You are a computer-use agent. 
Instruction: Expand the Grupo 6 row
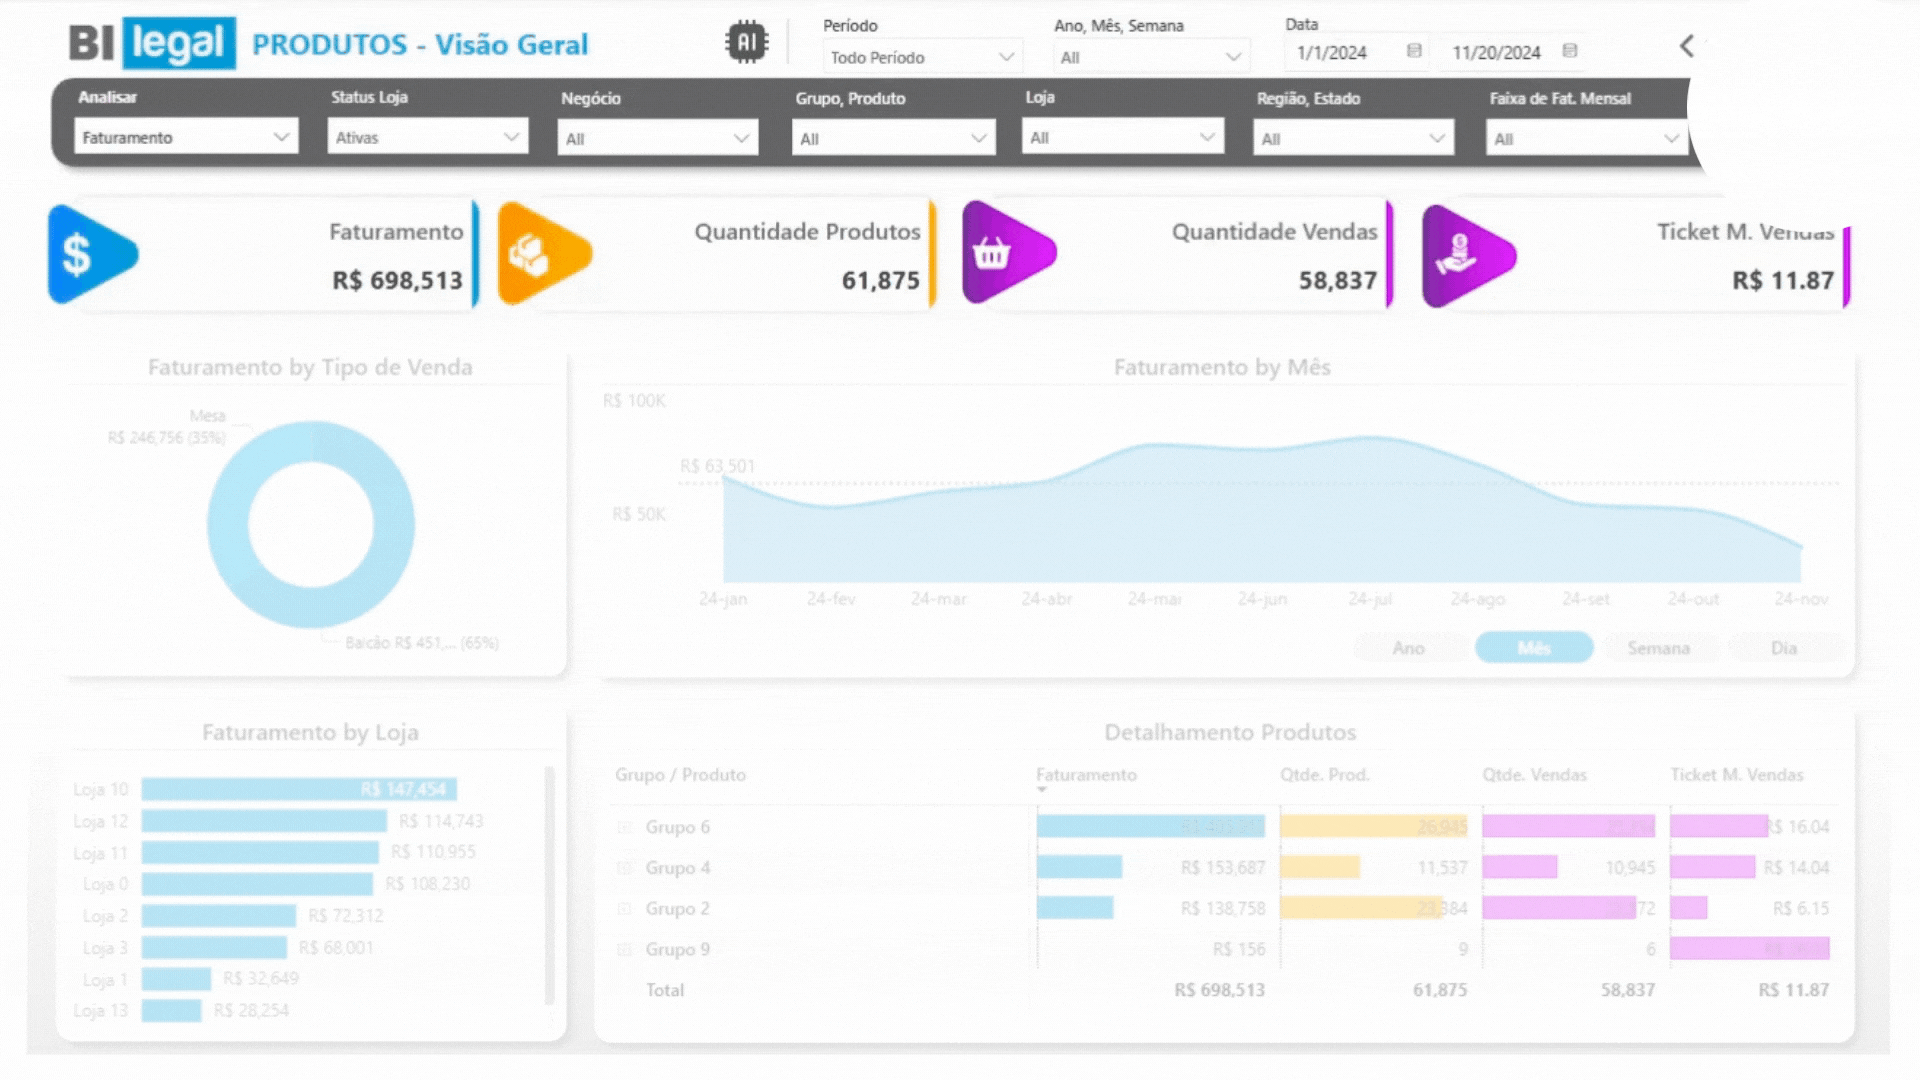pyautogui.click(x=625, y=827)
